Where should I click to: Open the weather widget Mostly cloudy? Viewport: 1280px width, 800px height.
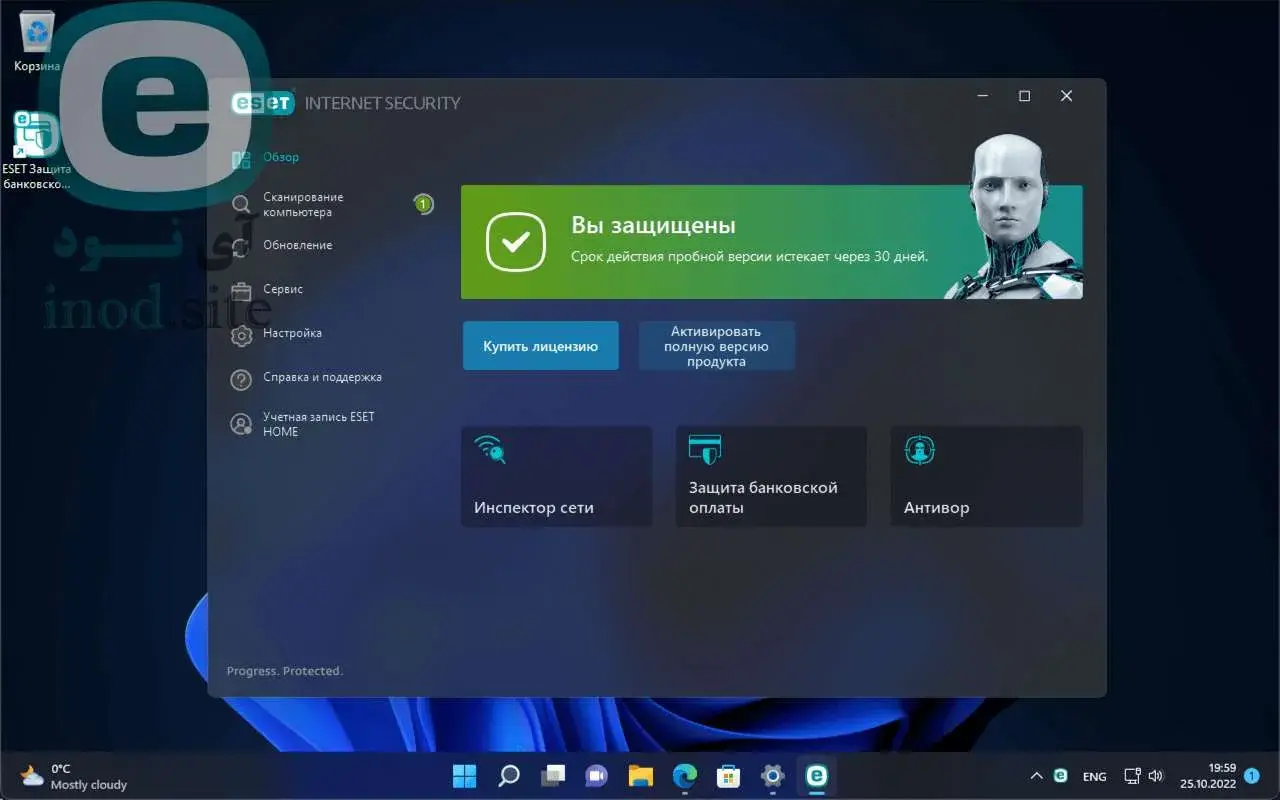(x=74, y=776)
